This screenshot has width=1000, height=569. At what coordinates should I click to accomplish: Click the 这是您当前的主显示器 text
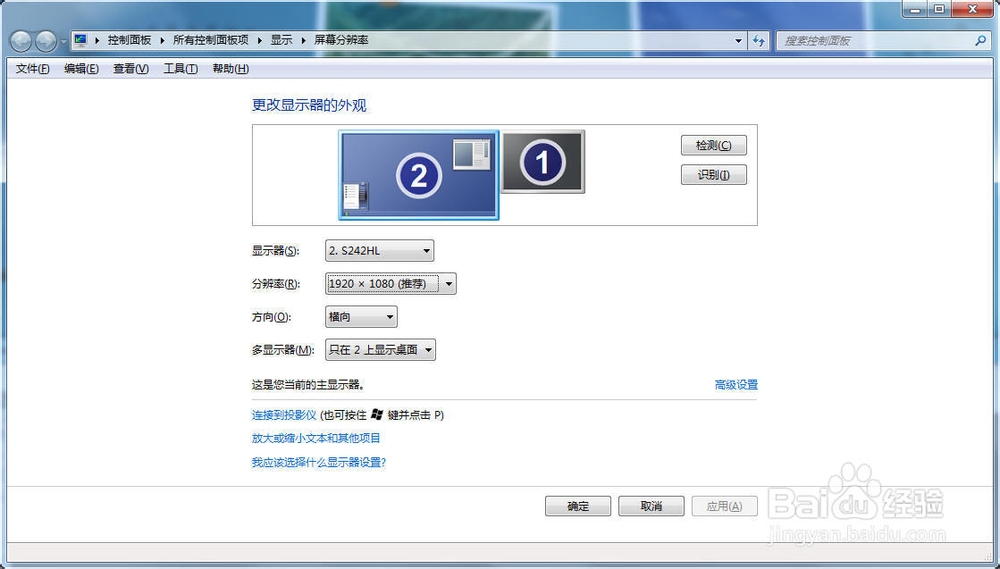(308, 385)
